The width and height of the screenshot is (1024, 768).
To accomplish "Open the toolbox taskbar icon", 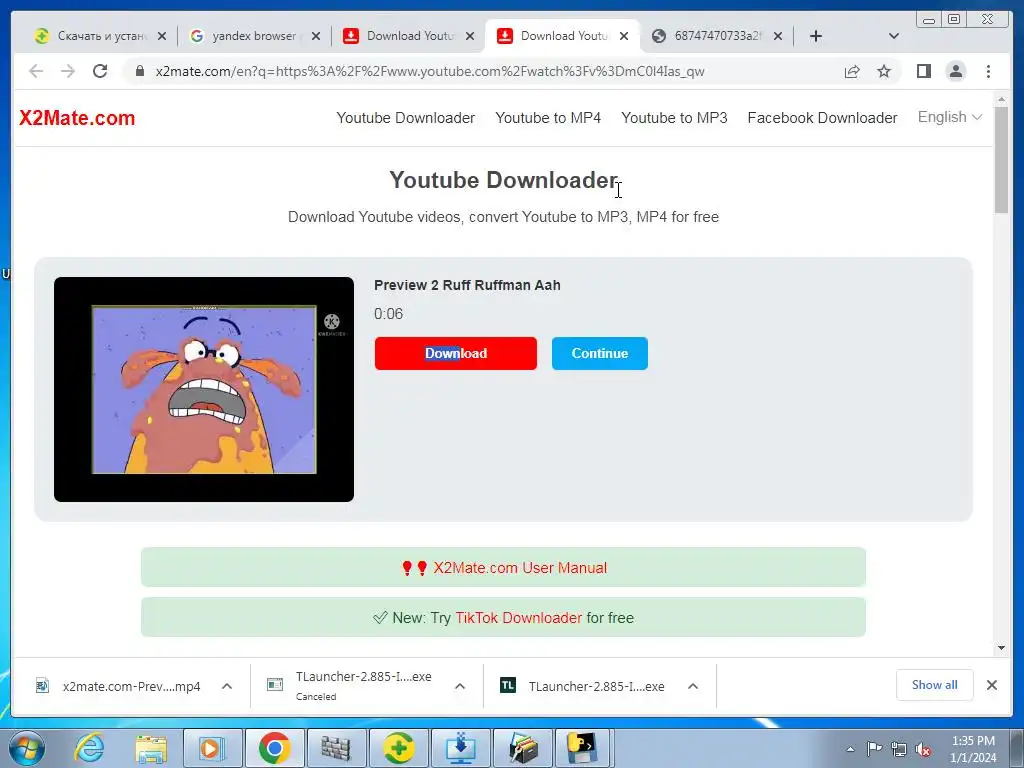I will [522, 748].
